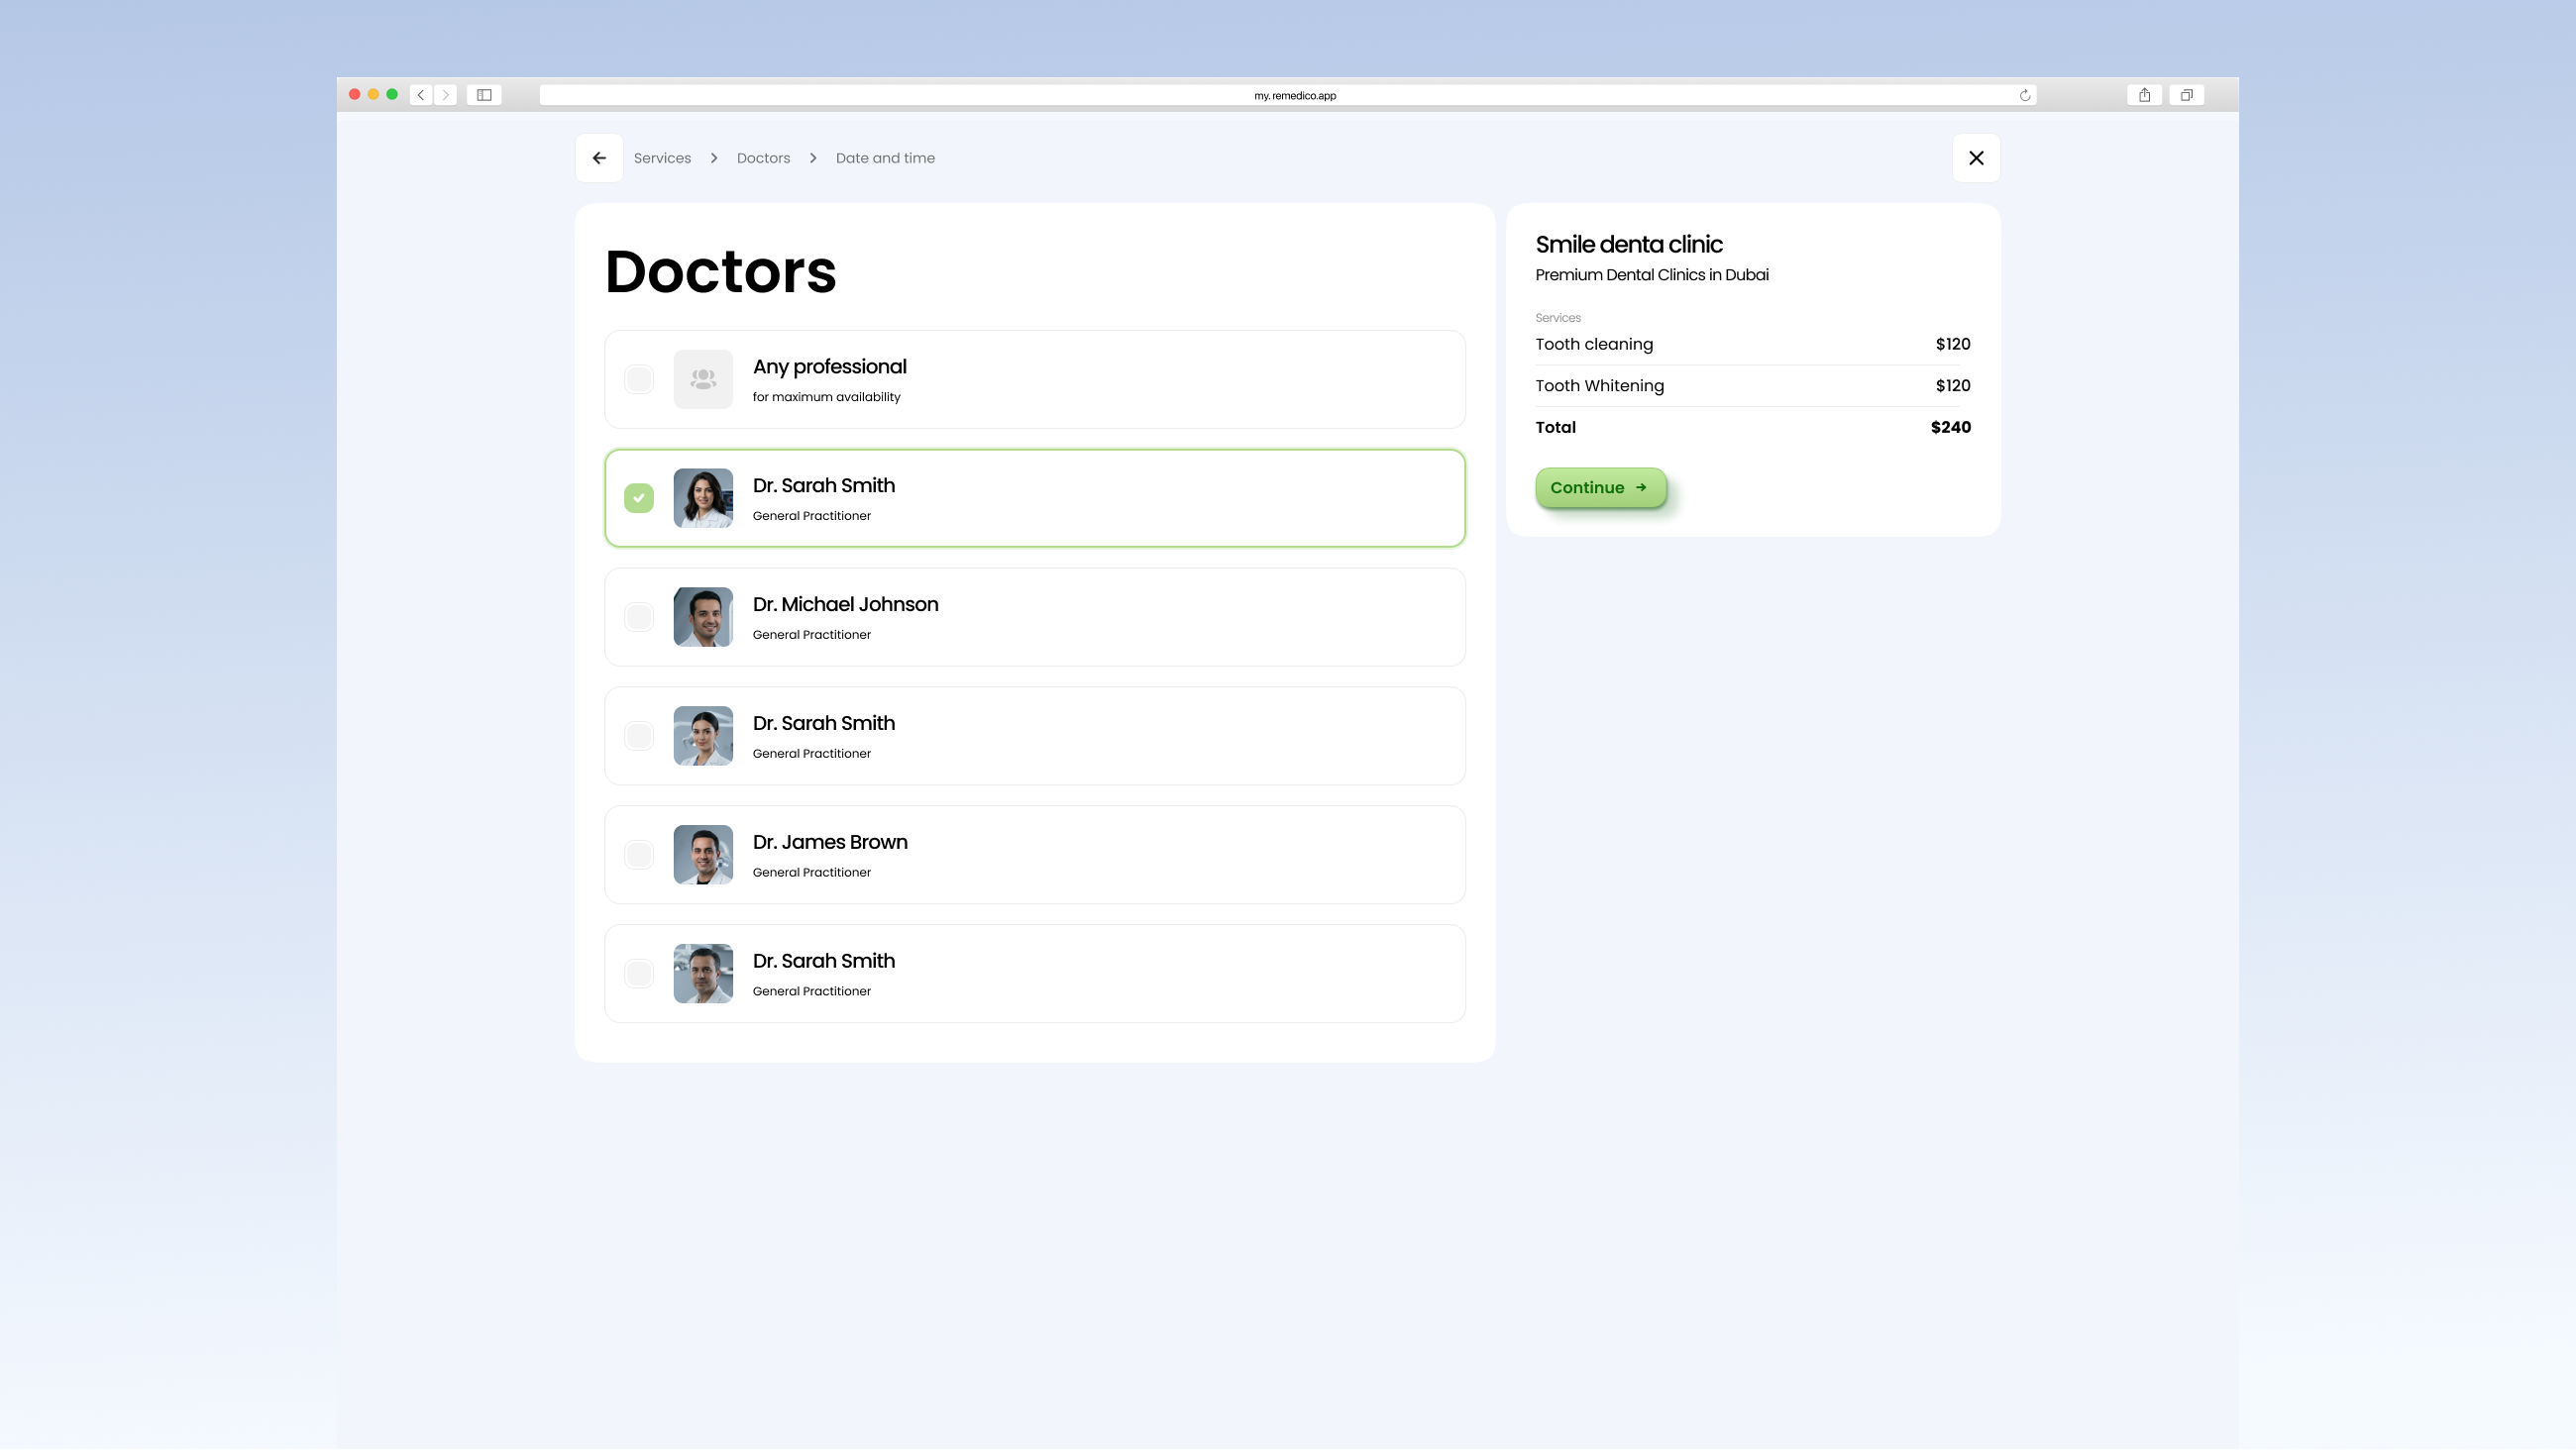Viewport: 2576px width, 1450px height.
Task: Check the Dr. Michael Johnson checkbox
Action: coord(639,617)
